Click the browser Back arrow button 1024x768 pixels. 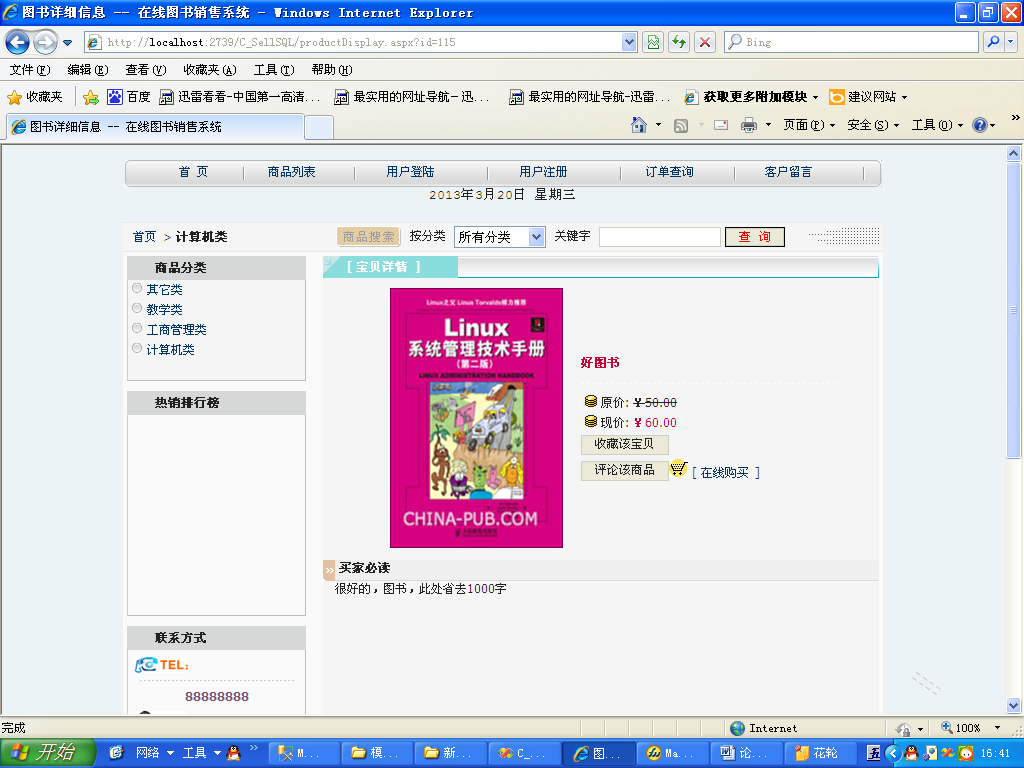[x=18, y=42]
